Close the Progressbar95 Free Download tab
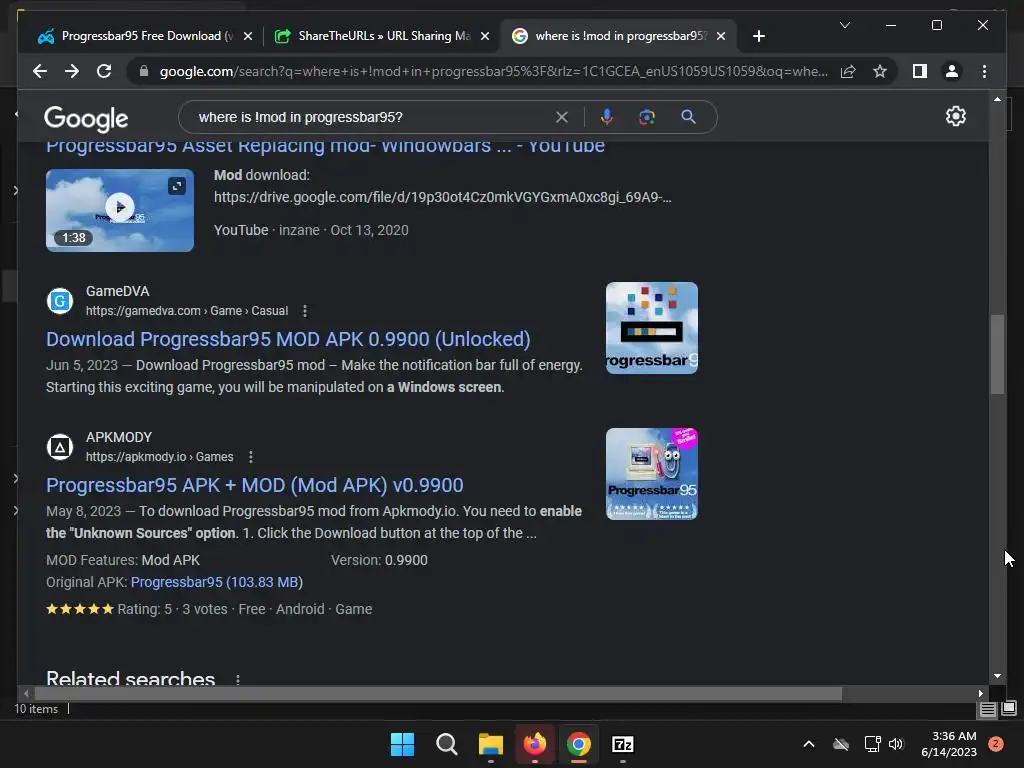 (x=248, y=36)
